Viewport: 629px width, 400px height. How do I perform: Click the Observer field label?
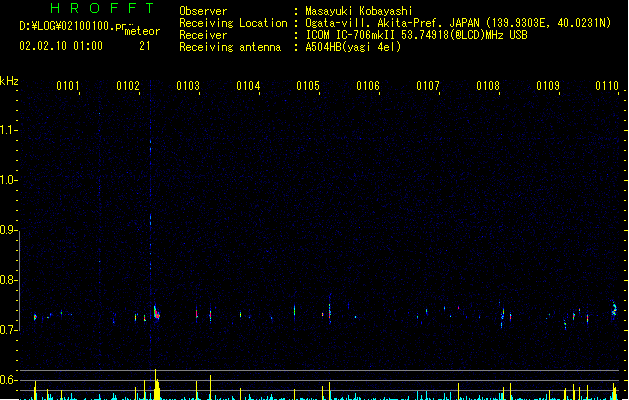point(203,11)
